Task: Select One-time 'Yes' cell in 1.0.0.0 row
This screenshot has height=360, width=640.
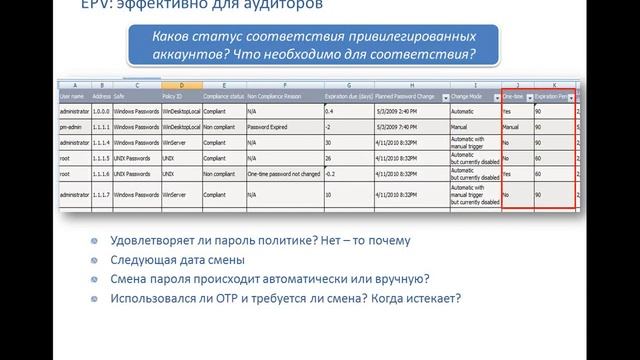Action: click(518, 111)
